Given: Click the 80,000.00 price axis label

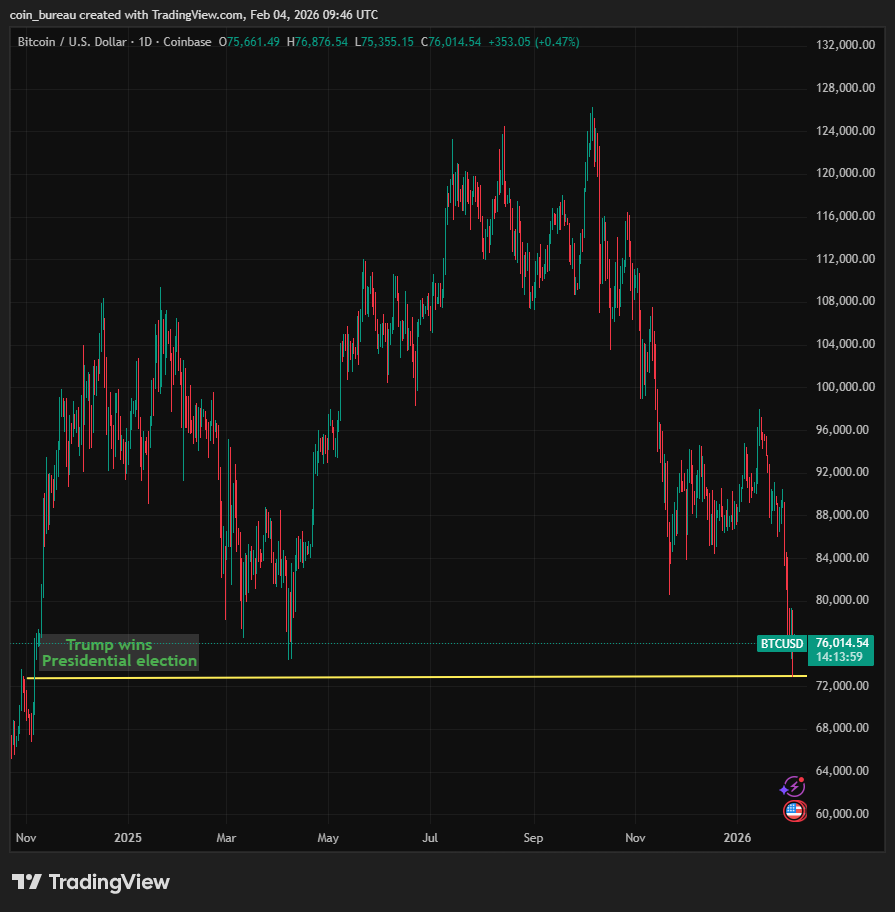Looking at the screenshot, I should click(x=842, y=600).
